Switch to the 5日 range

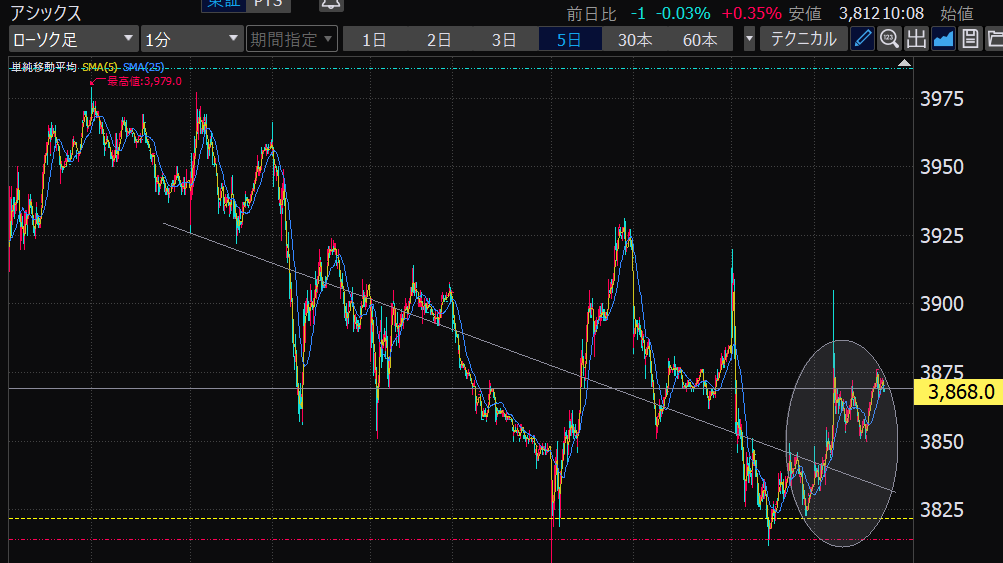tap(569, 40)
